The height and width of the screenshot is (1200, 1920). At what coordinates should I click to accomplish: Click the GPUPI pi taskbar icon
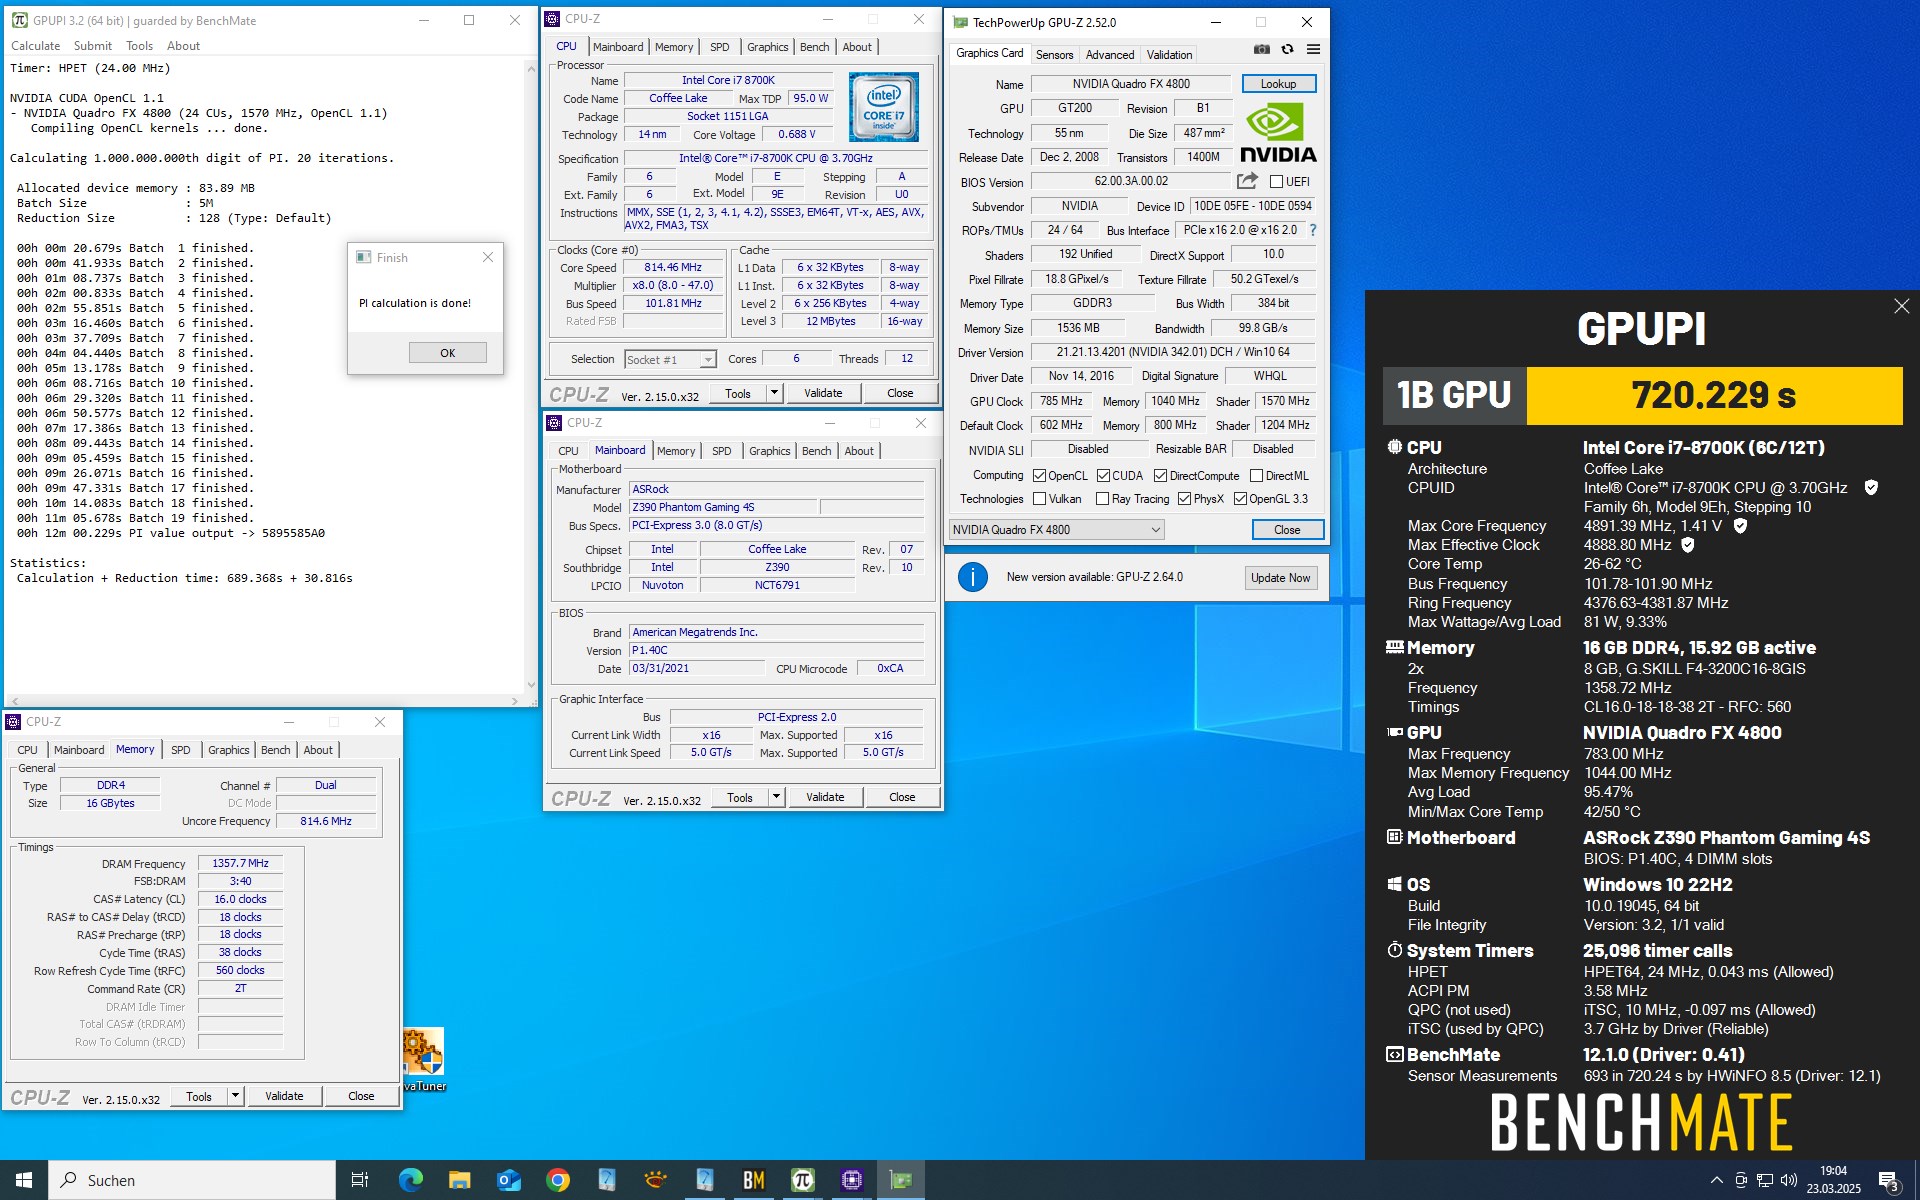coord(803,1180)
